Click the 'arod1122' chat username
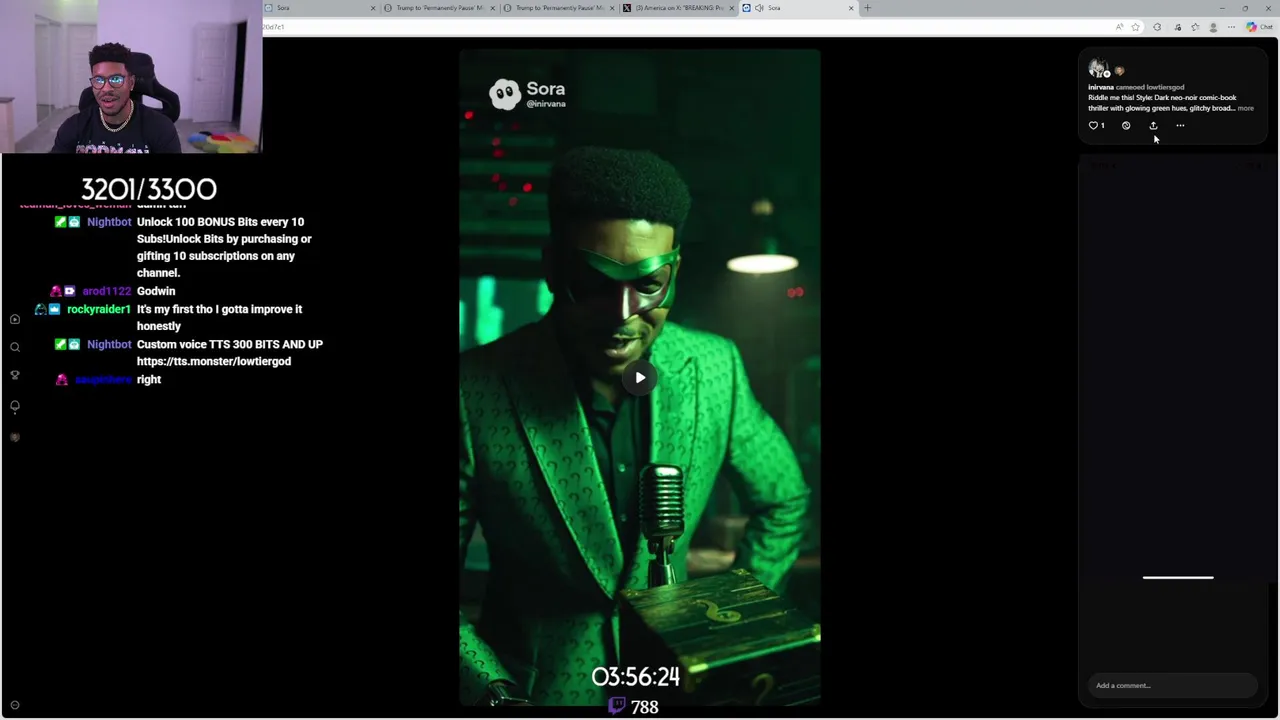 (107, 291)
